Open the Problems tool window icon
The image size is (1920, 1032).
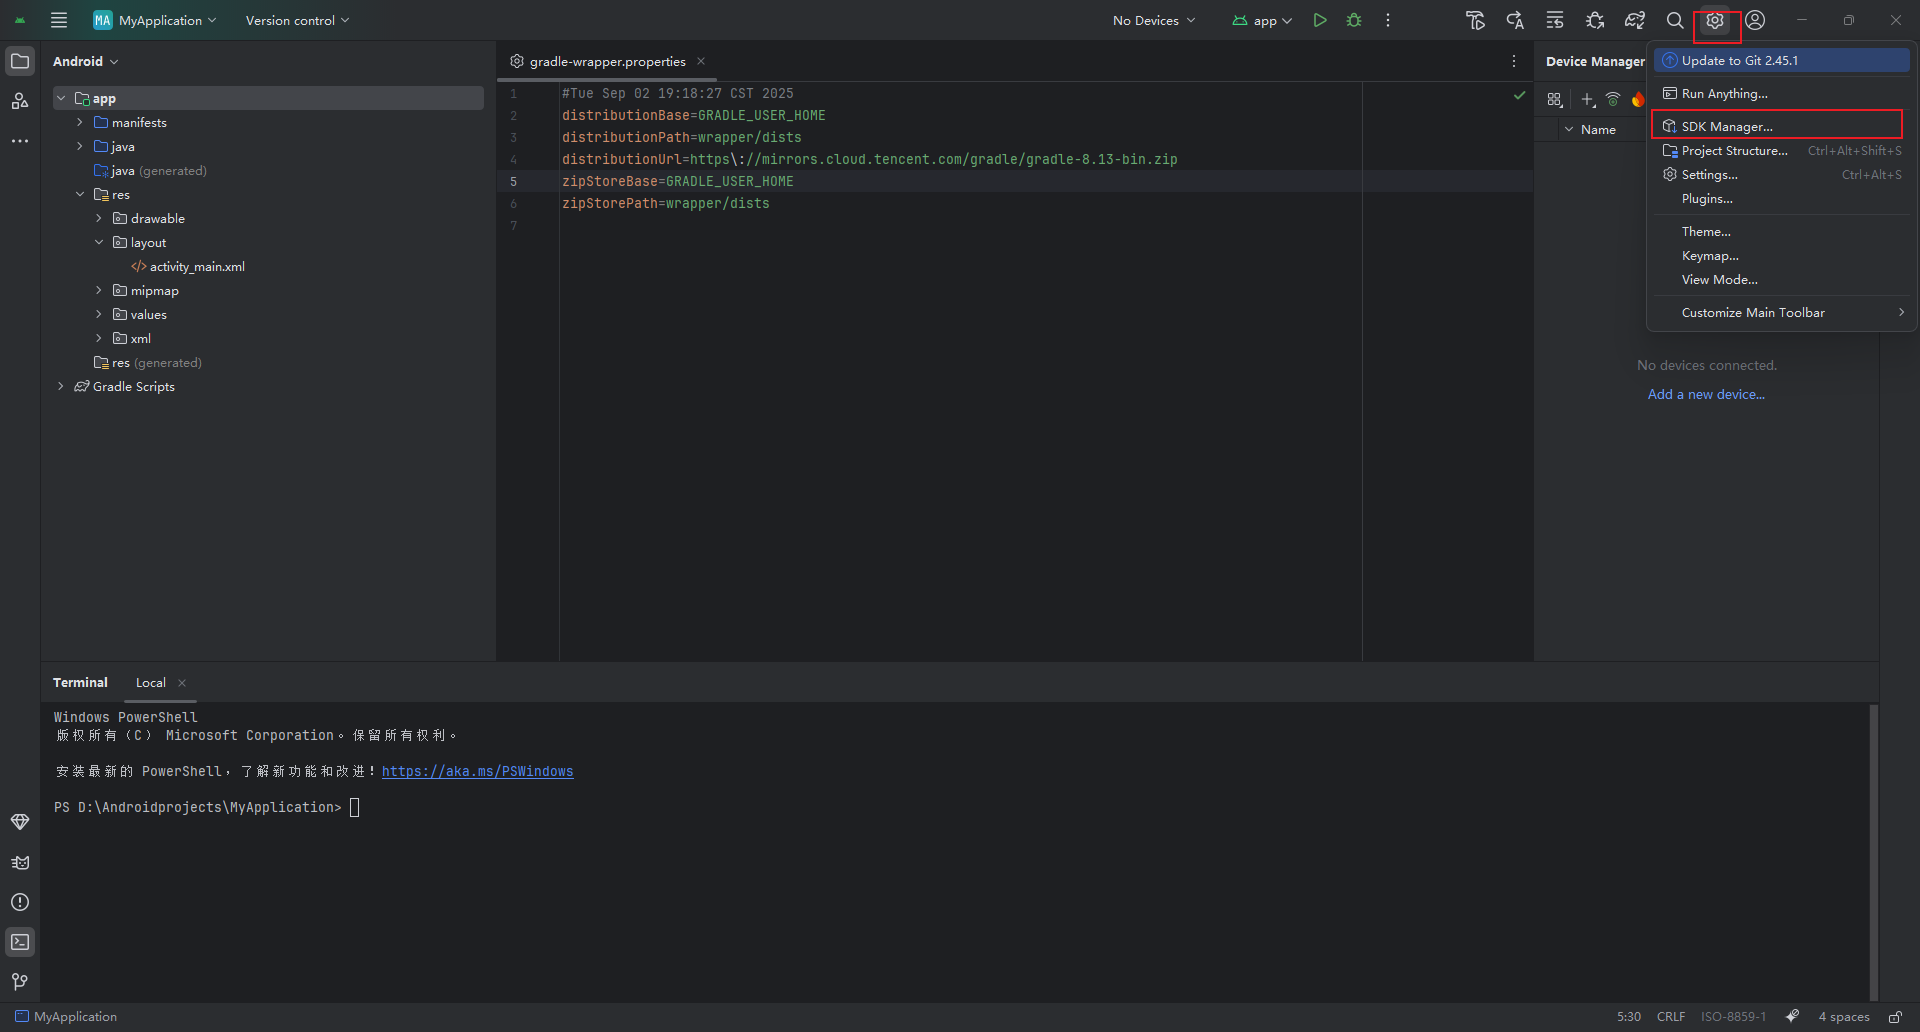click(20, 902)
